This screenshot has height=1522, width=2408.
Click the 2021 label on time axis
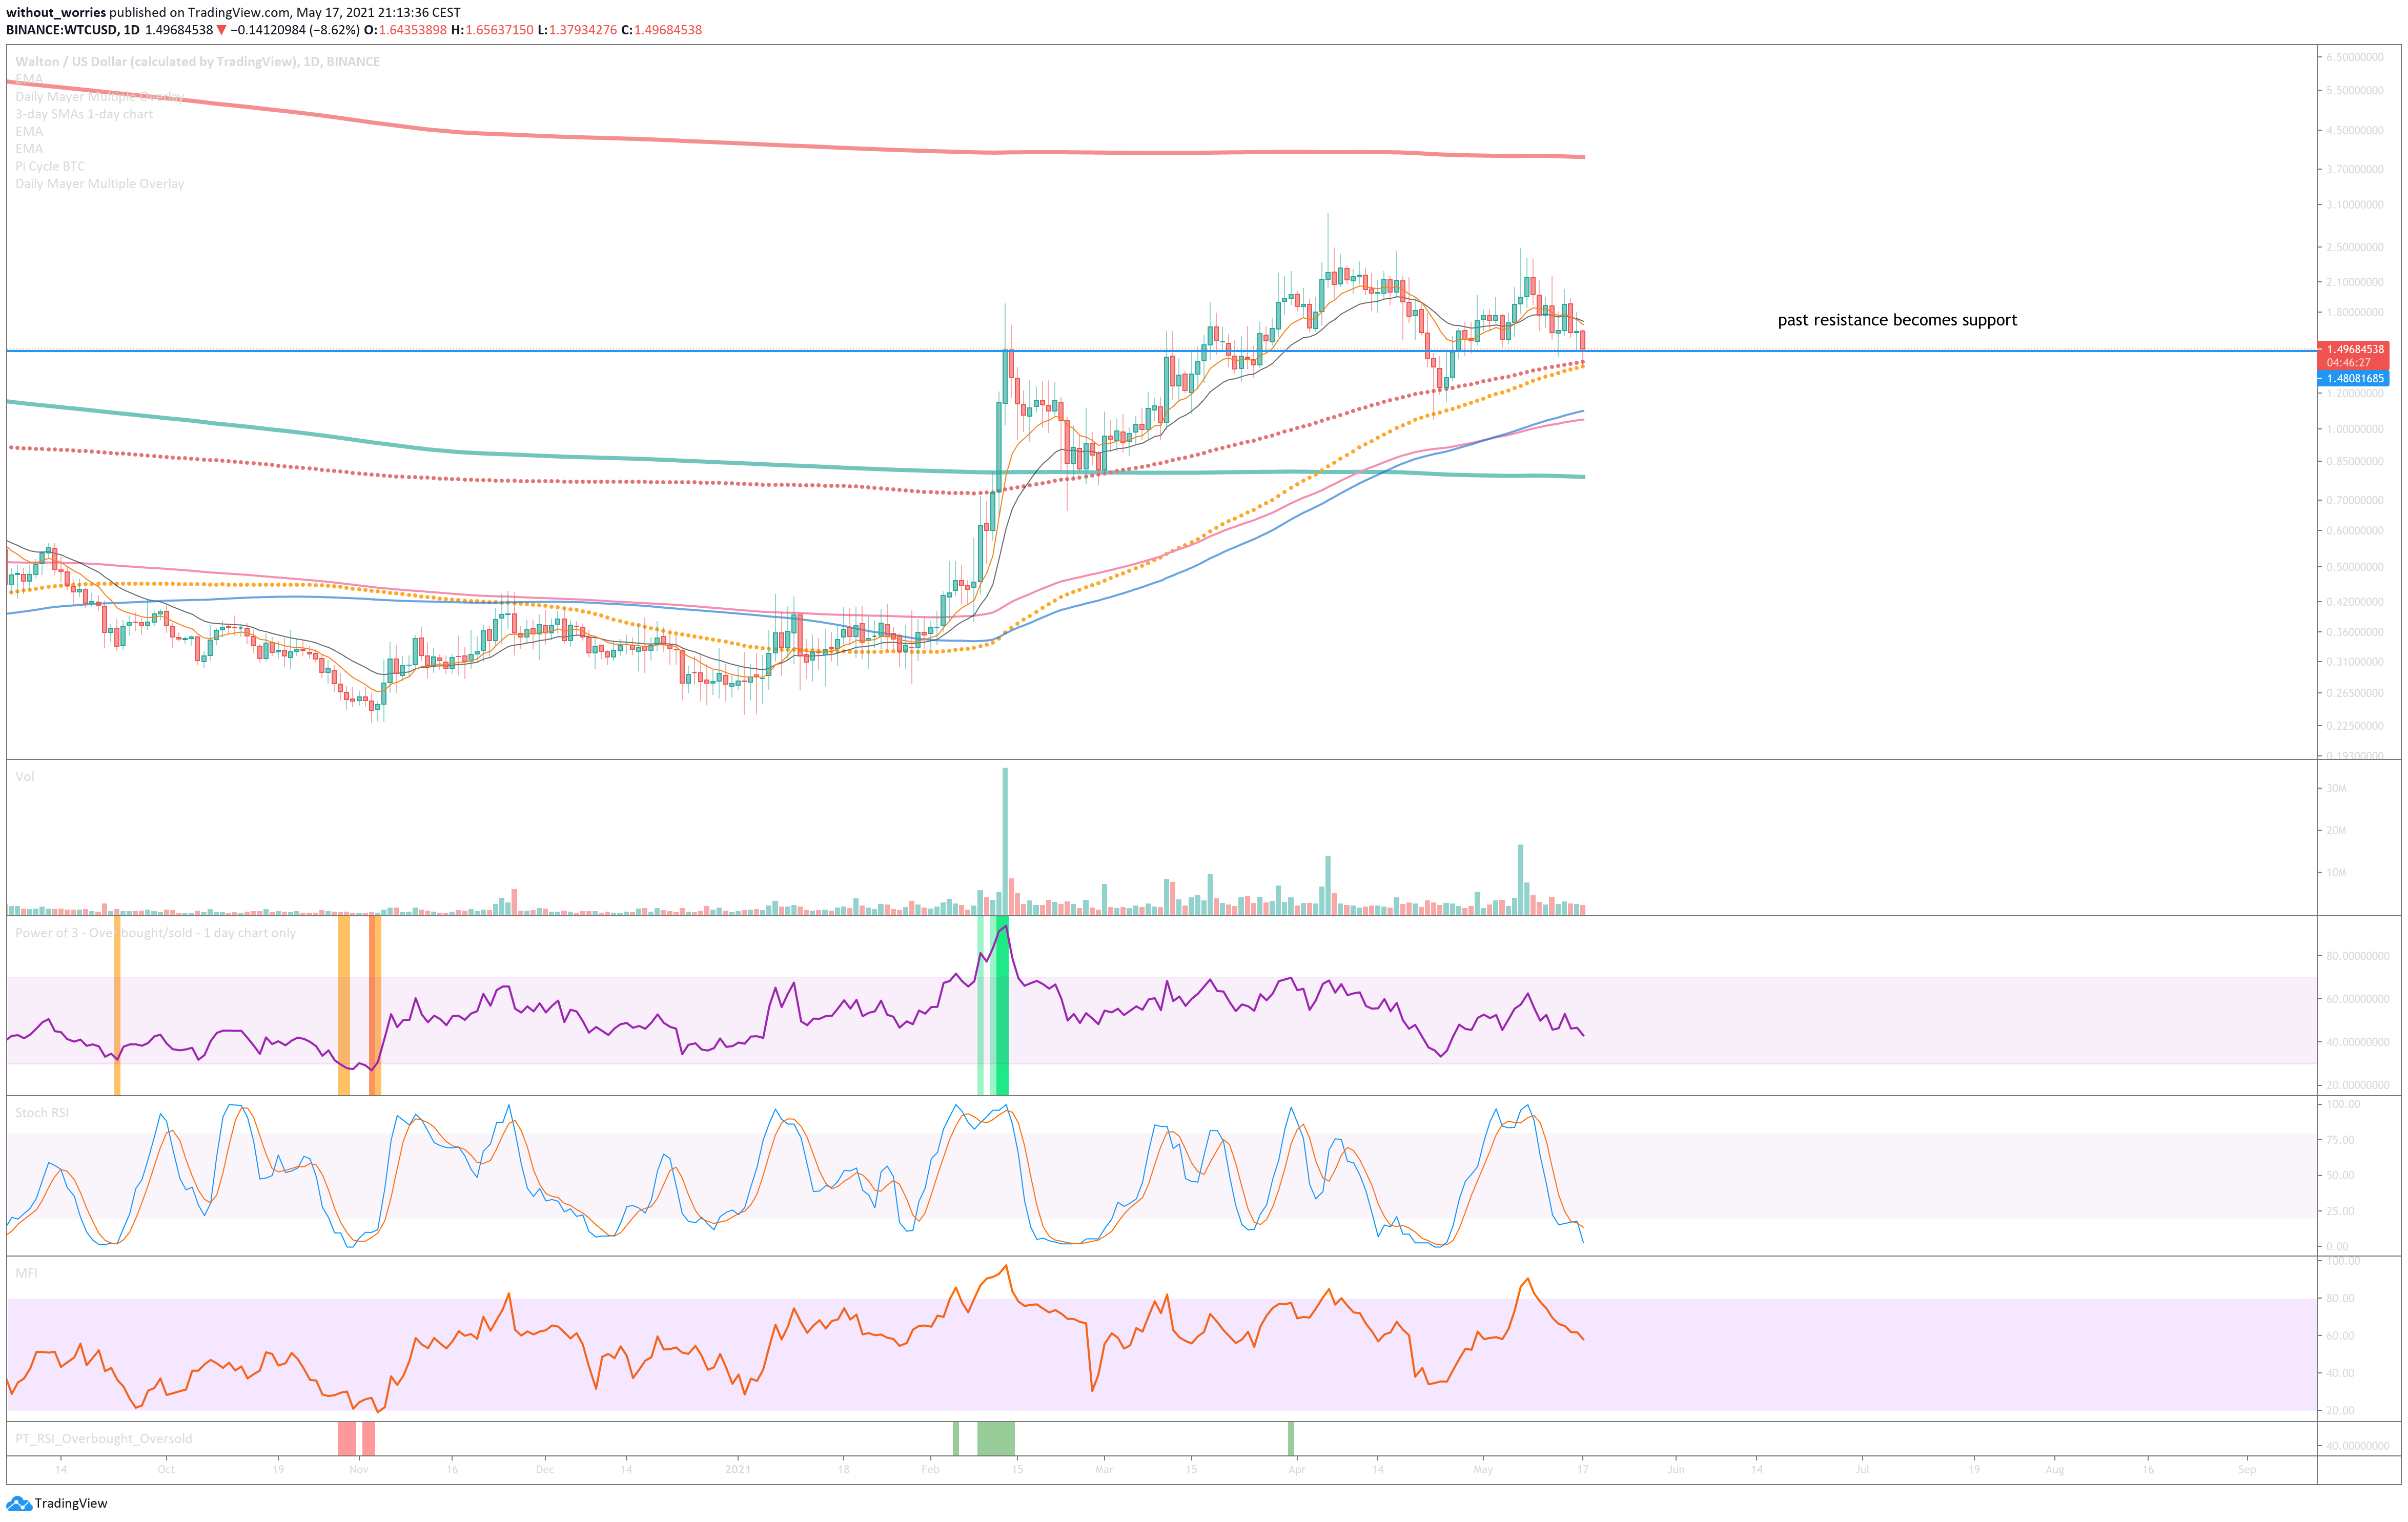coord(737,1469)
